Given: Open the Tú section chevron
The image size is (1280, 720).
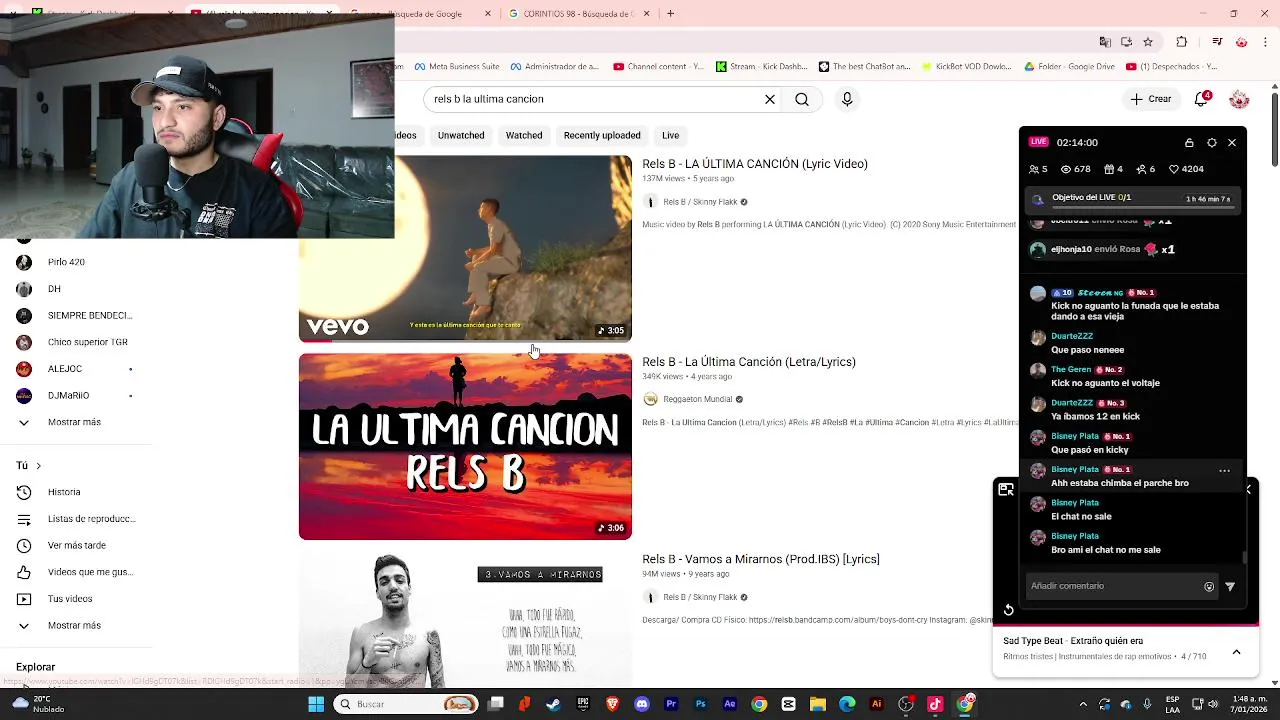Looking at the screenshot, I should pyautogui.click(x=38, y=466).
